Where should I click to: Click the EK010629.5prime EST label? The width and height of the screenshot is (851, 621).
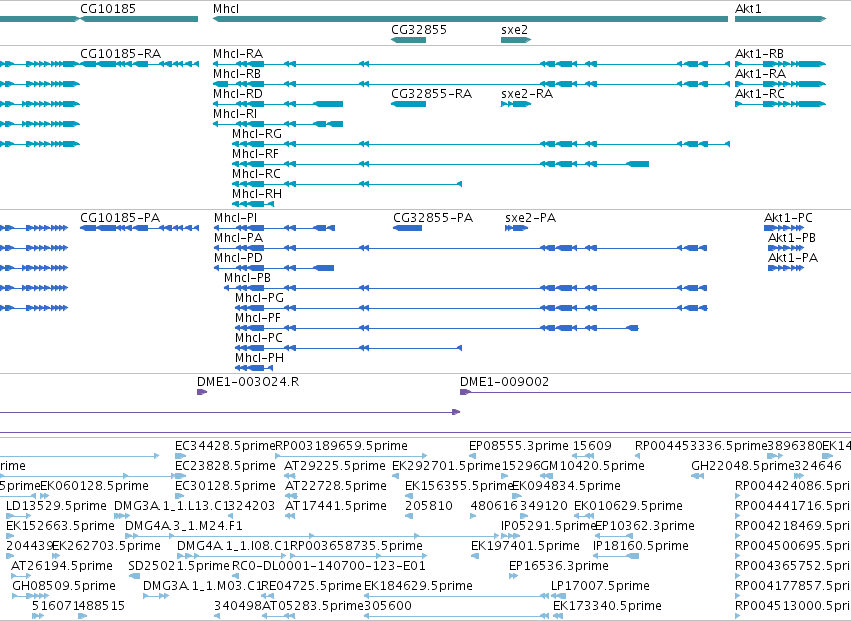[628, 506]
